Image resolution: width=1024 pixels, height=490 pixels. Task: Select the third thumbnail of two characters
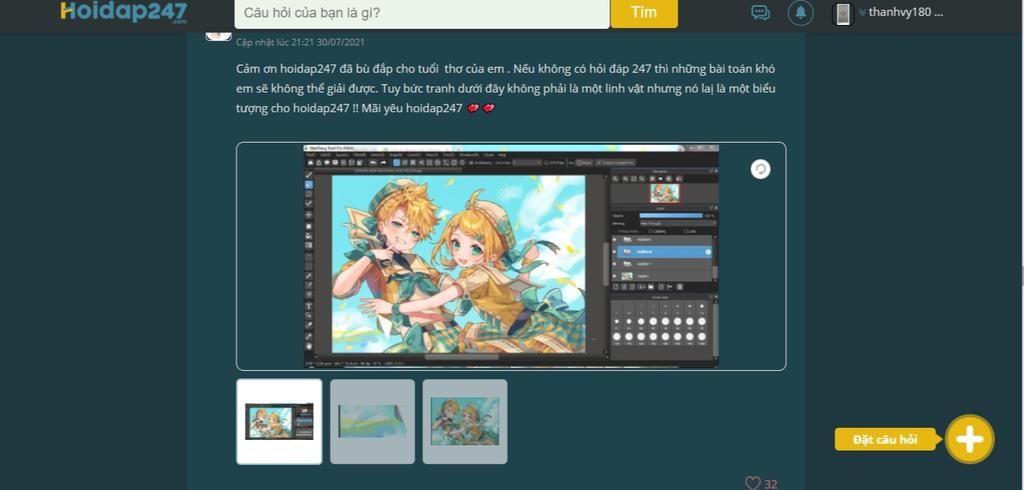(465, 421)
